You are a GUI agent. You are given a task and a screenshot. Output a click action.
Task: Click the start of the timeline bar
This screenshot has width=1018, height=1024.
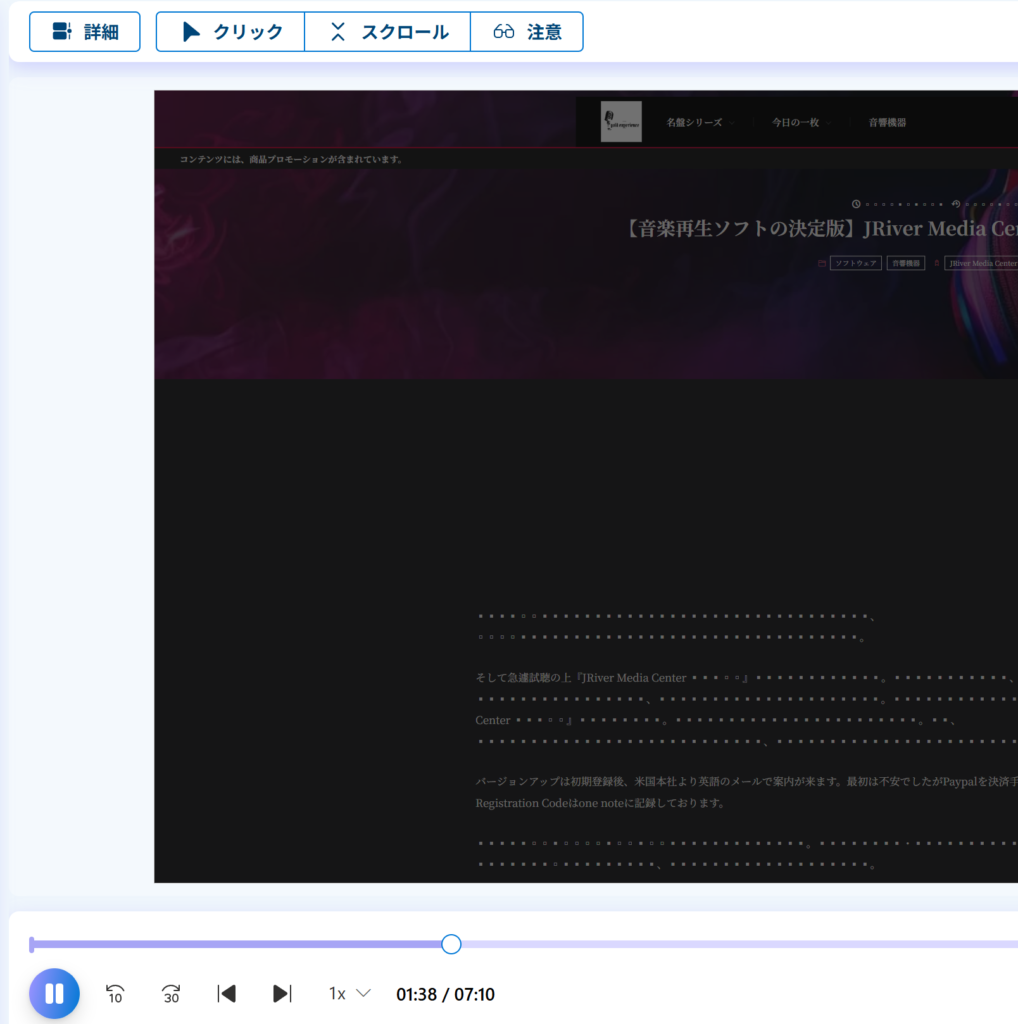33,944
